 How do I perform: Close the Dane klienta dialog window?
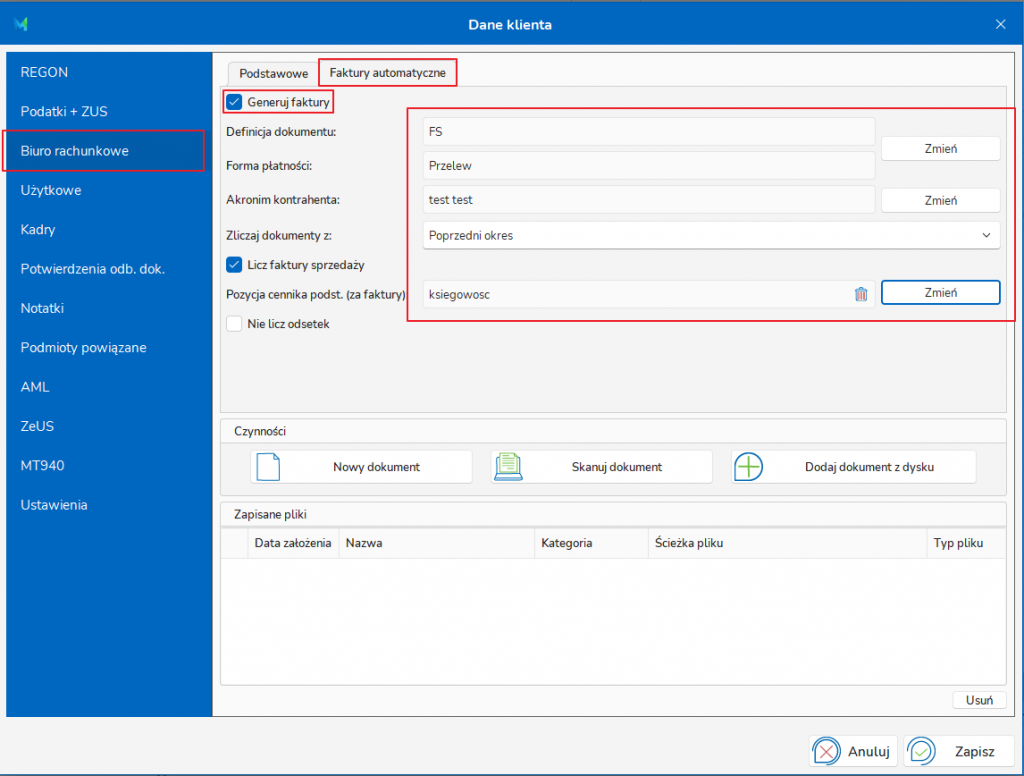1001,24
